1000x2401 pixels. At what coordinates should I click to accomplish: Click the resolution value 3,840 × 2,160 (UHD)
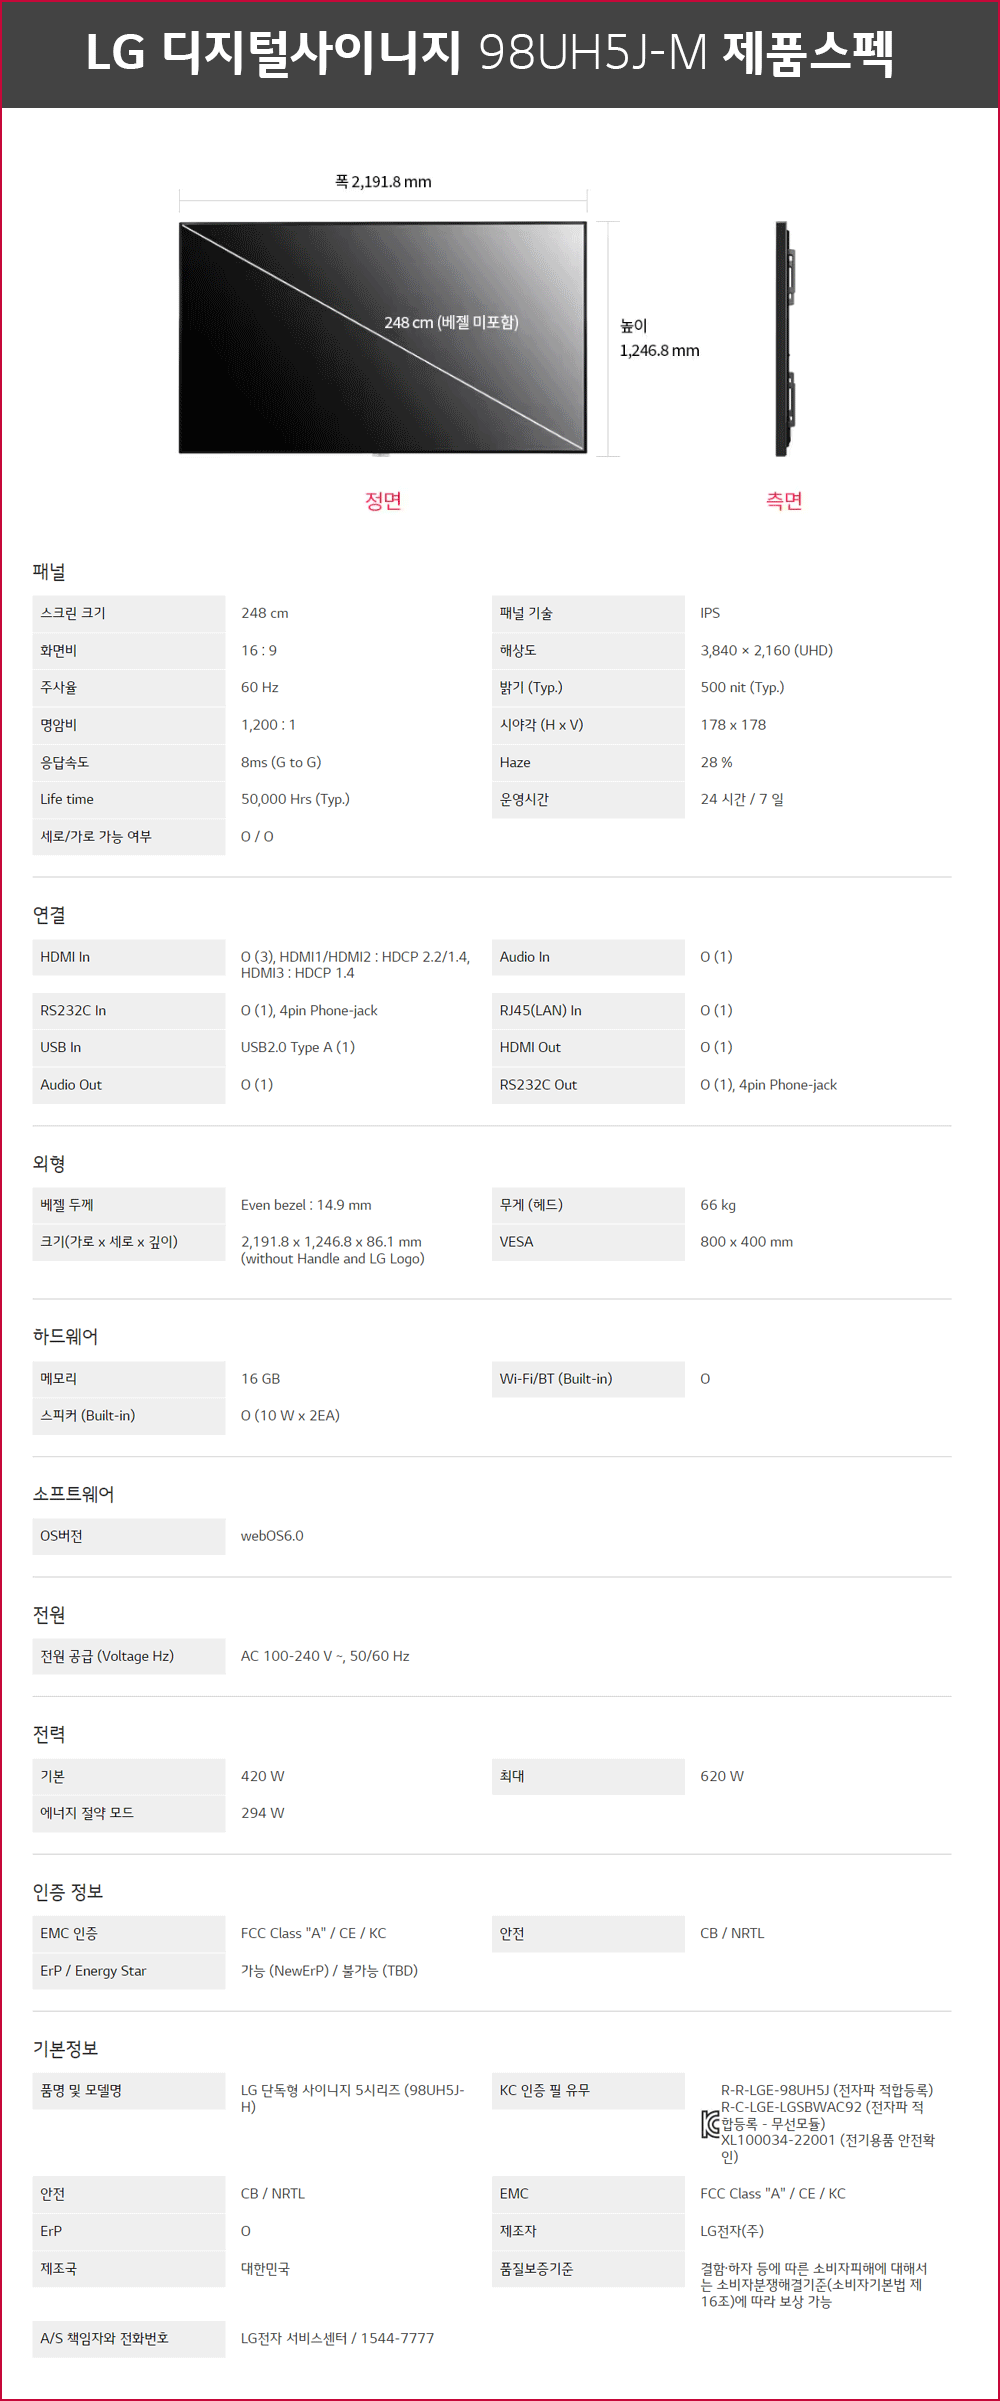[766, 650]
